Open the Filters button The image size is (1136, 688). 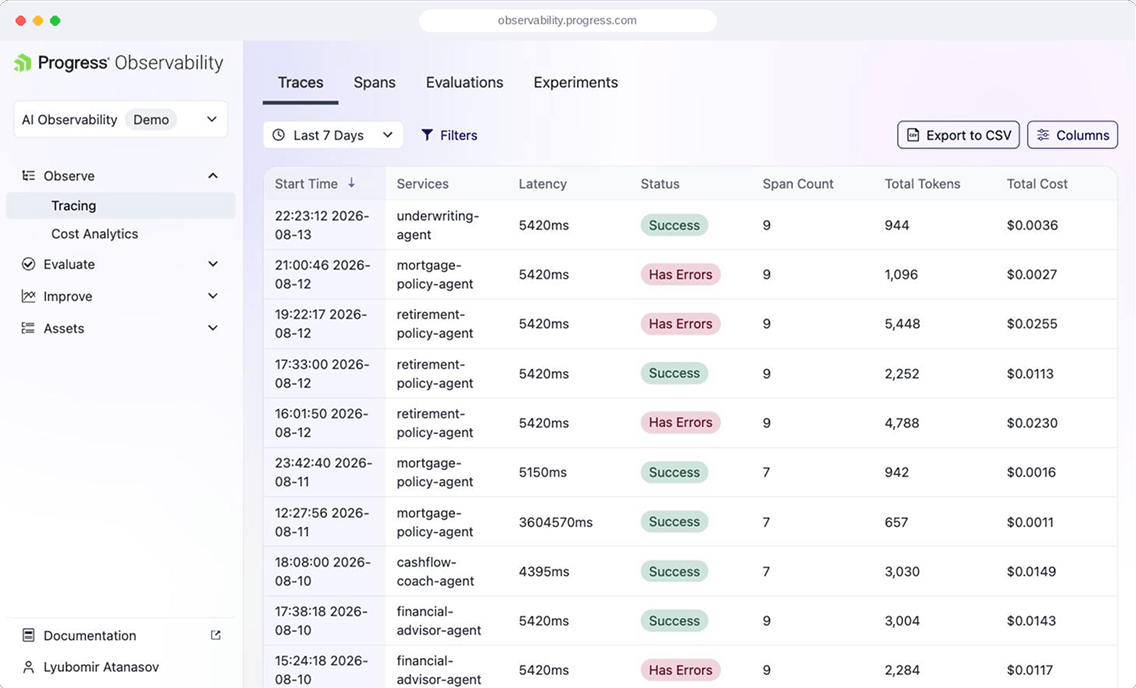[x=449, y=135]
